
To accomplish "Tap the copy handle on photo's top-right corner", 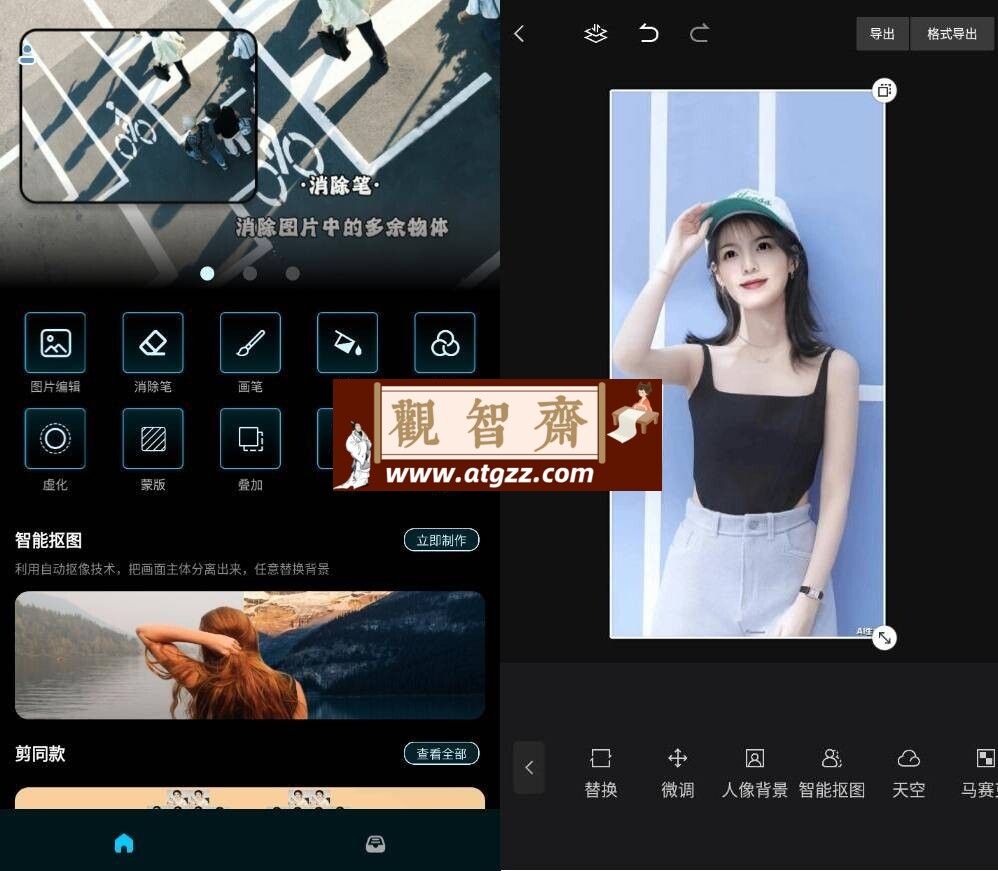I will pyautogui.click(x=884, y=90).
